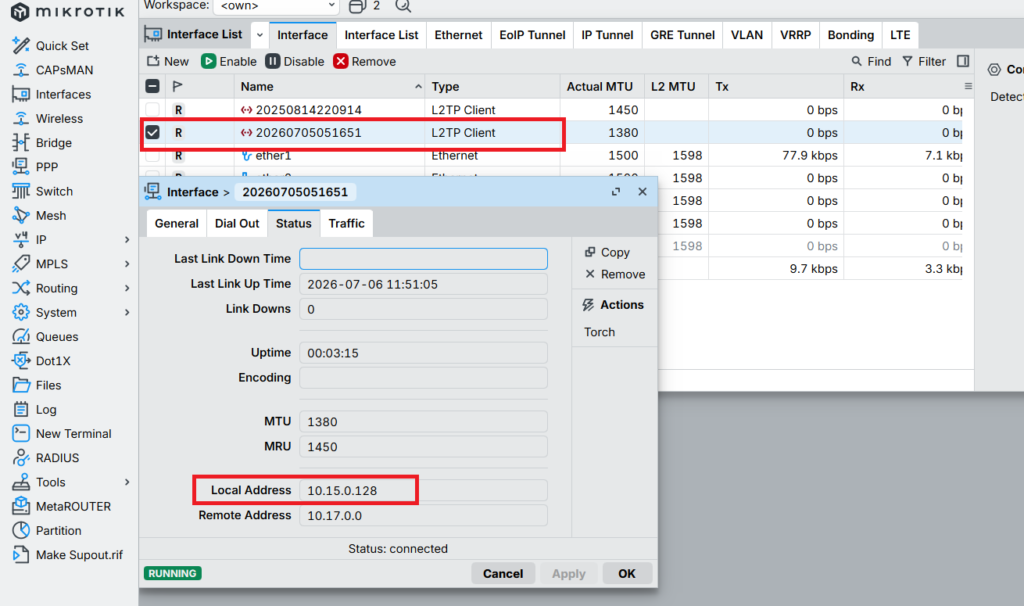Click Enable in interface toolbar
This screenshot has width=1024, height=606.
(229, 61)
